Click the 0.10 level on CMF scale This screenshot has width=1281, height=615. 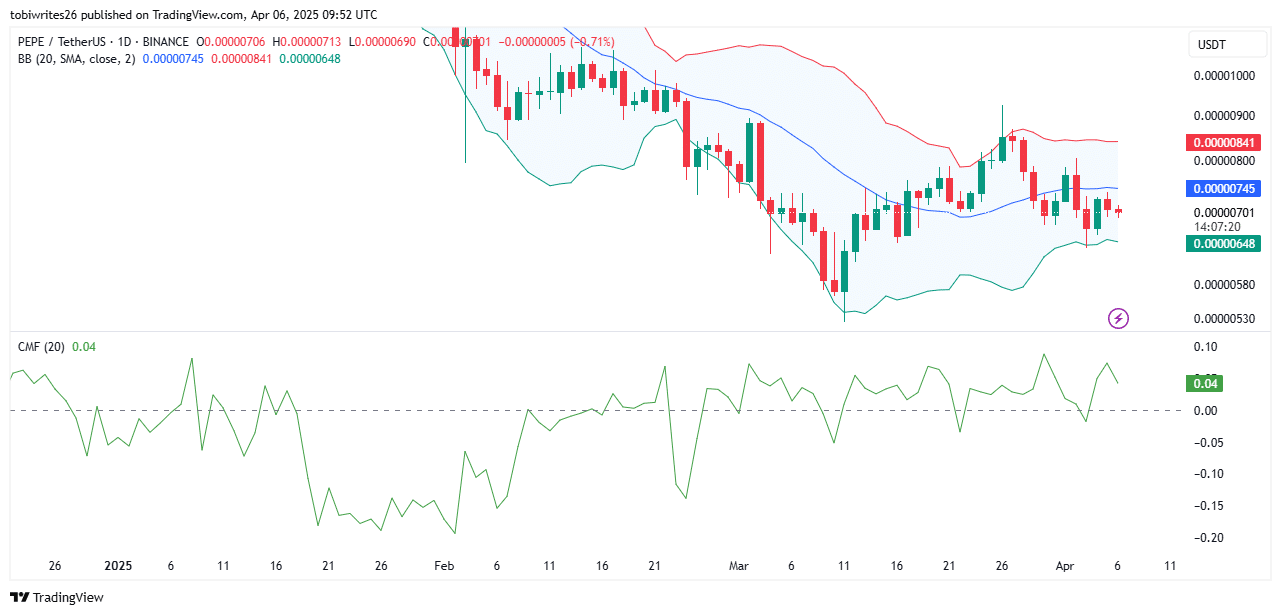(1206, 347)
